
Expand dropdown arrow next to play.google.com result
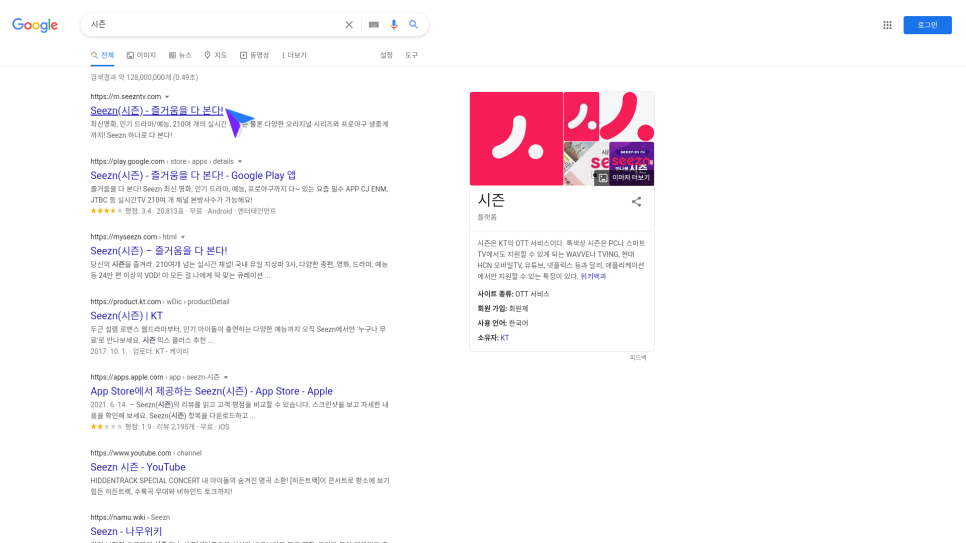point(240,161)
